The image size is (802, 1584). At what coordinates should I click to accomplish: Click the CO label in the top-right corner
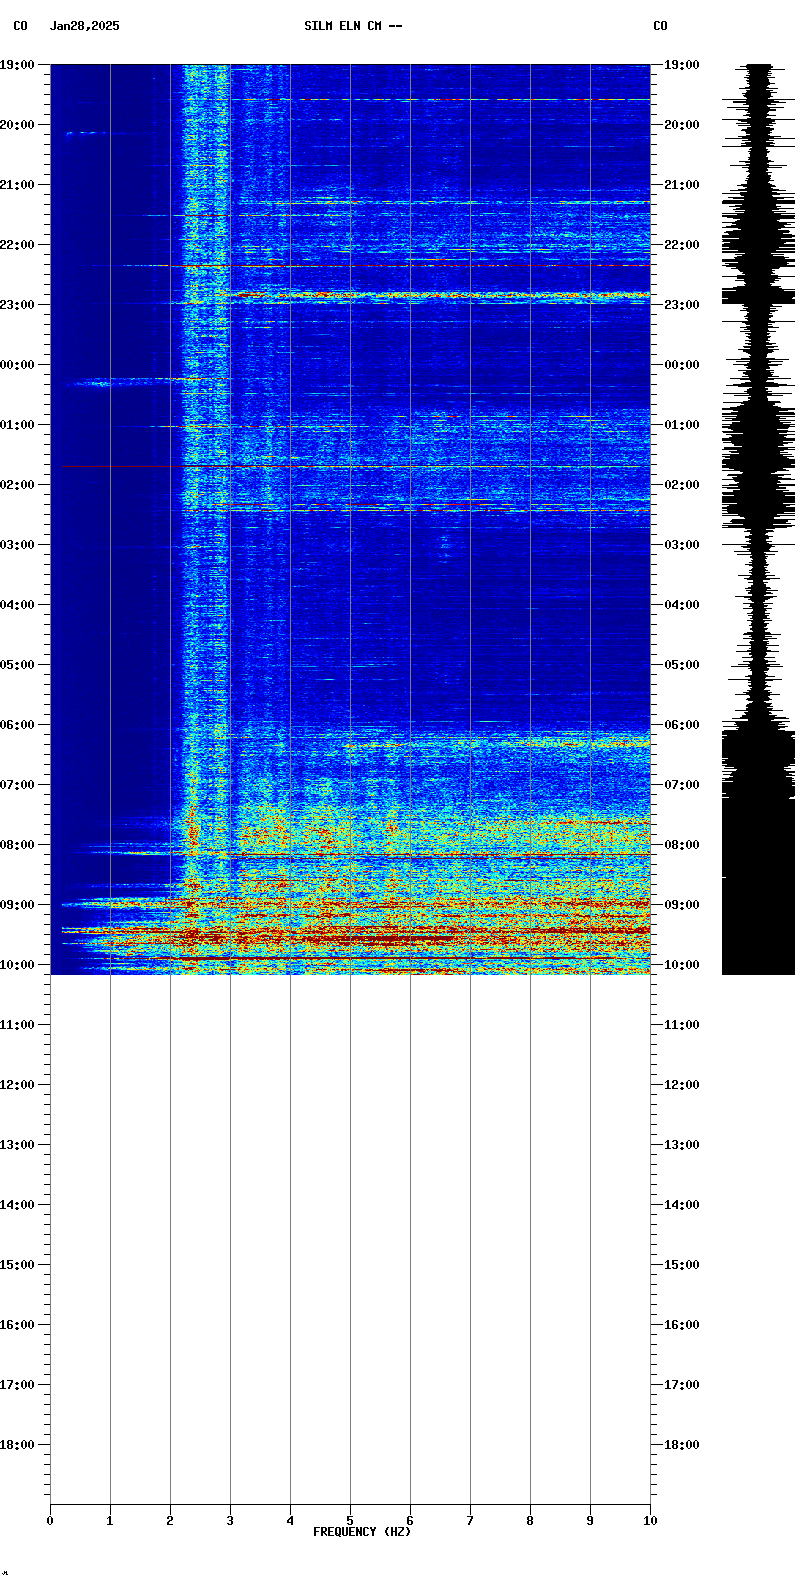(x=660, y=26)
